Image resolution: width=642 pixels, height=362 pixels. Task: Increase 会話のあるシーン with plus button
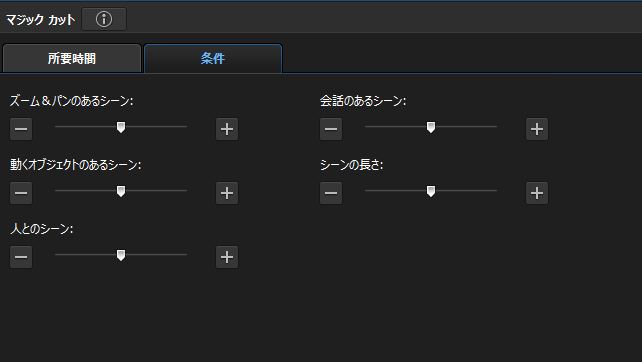537,129
